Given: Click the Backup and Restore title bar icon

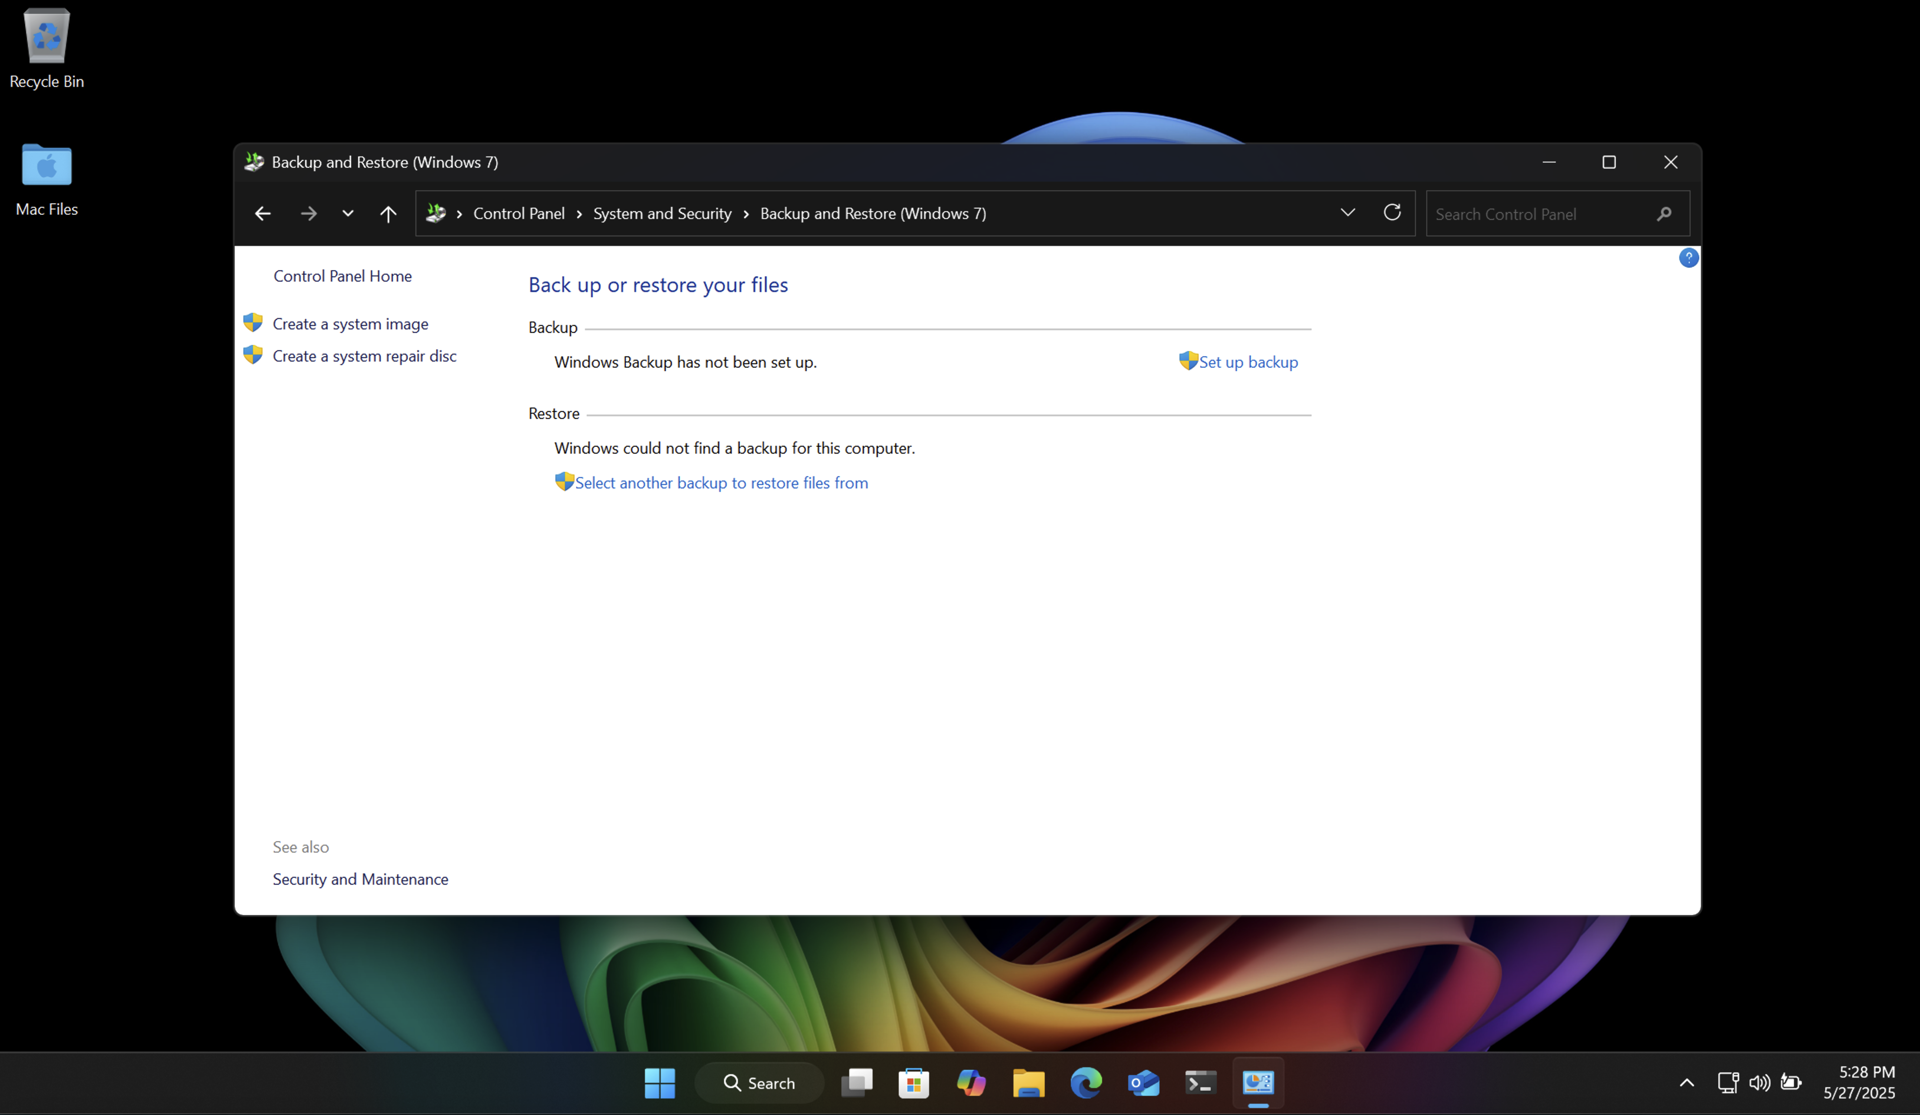Looking at the screenshot, I should [x=254, y=162].
